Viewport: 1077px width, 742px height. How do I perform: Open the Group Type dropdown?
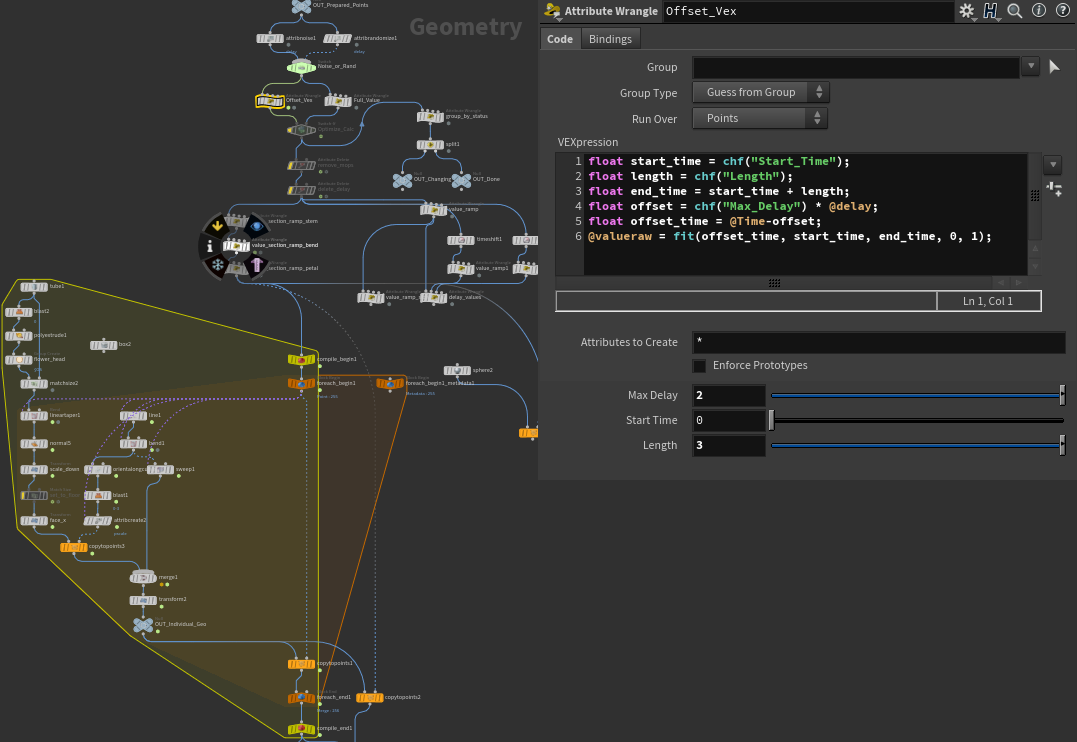tap(761, 92)
